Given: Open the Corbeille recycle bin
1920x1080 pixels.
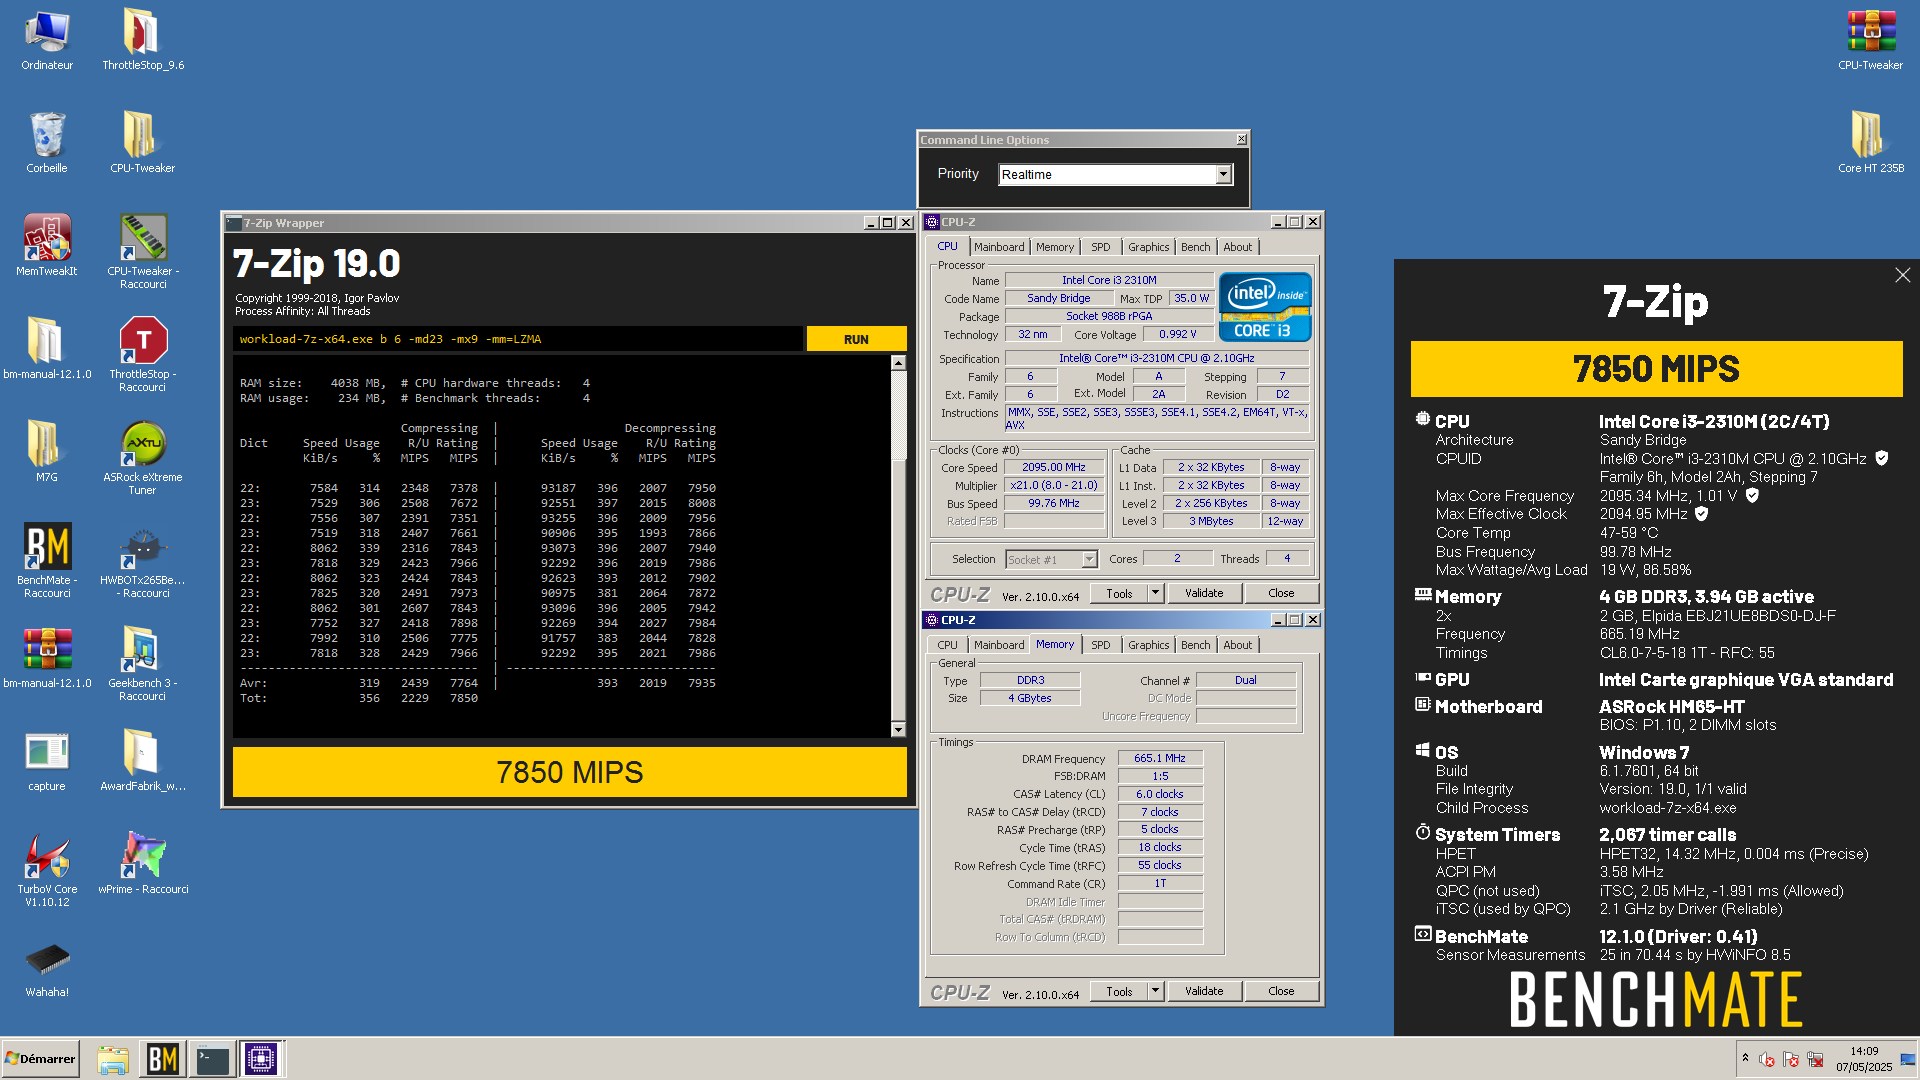Looking at the screenshot, I should tap(47, 143).
